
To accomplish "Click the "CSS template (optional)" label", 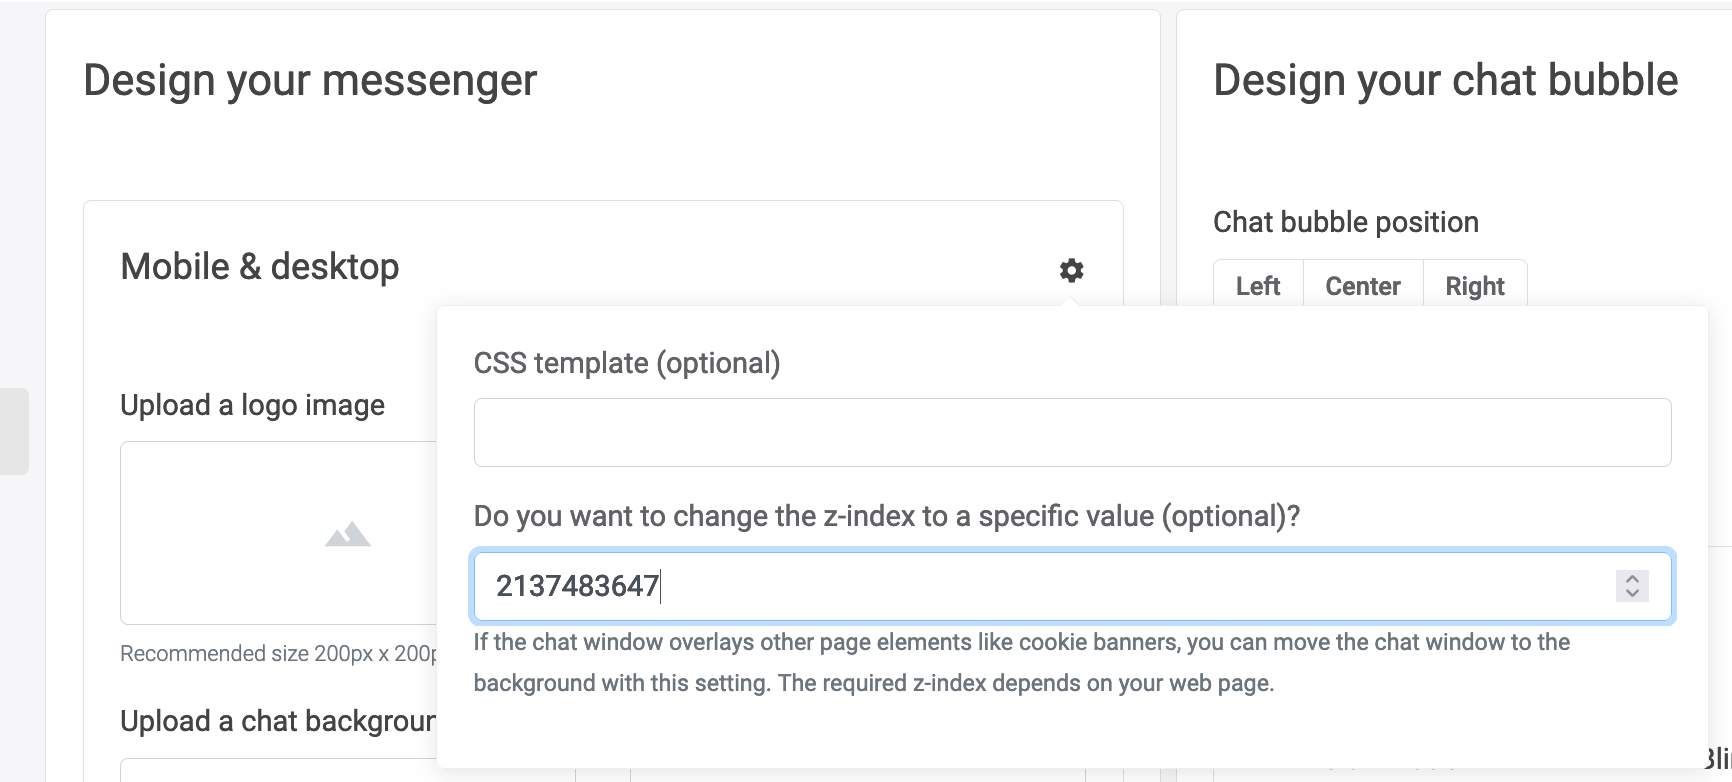I will [x=627, y=363].
